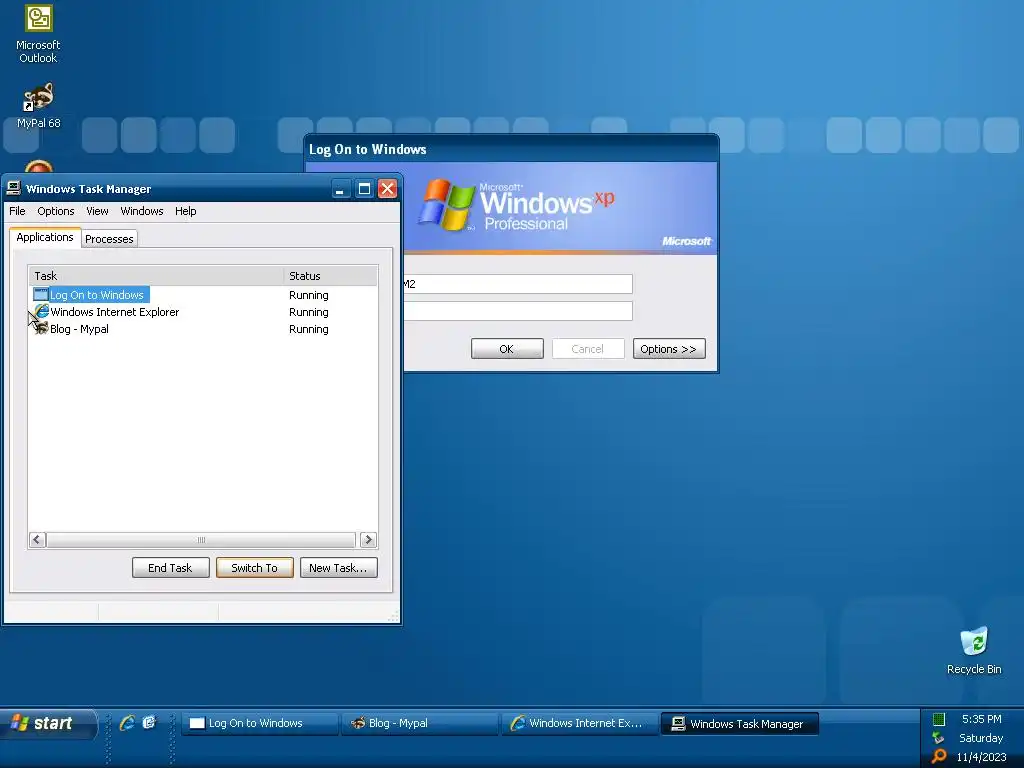Viewport: 1024px width, 768px height.
Task: Click the New Task... button
Action: point(338,568)
